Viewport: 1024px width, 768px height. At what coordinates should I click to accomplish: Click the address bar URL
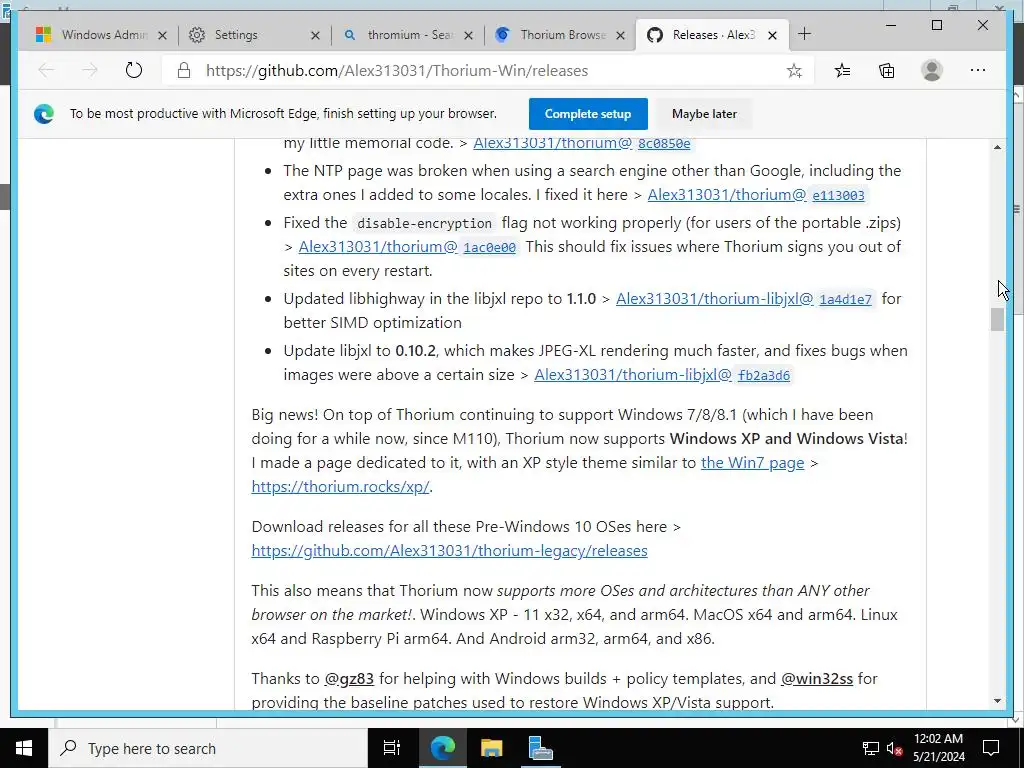click(x=397, y=71)
